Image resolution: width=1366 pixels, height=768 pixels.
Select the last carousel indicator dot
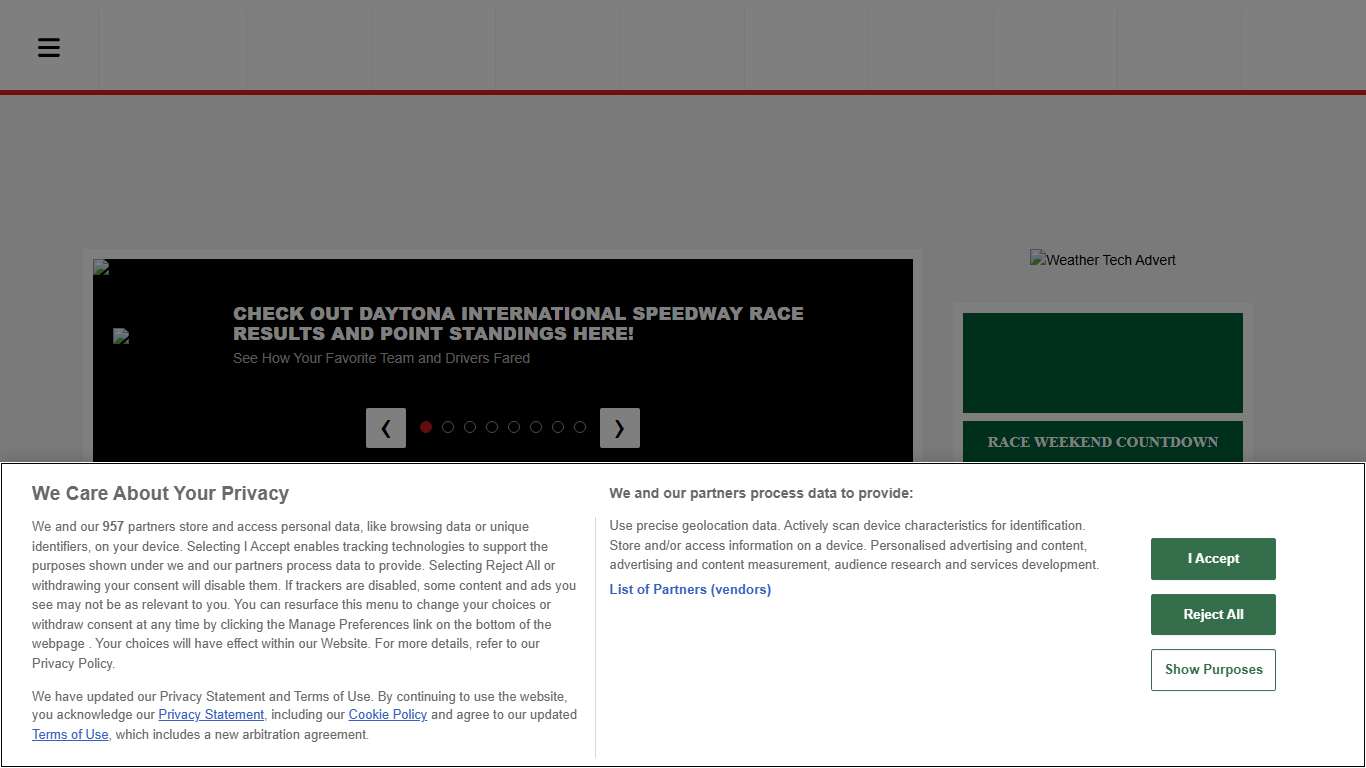[x=580, y=427]
